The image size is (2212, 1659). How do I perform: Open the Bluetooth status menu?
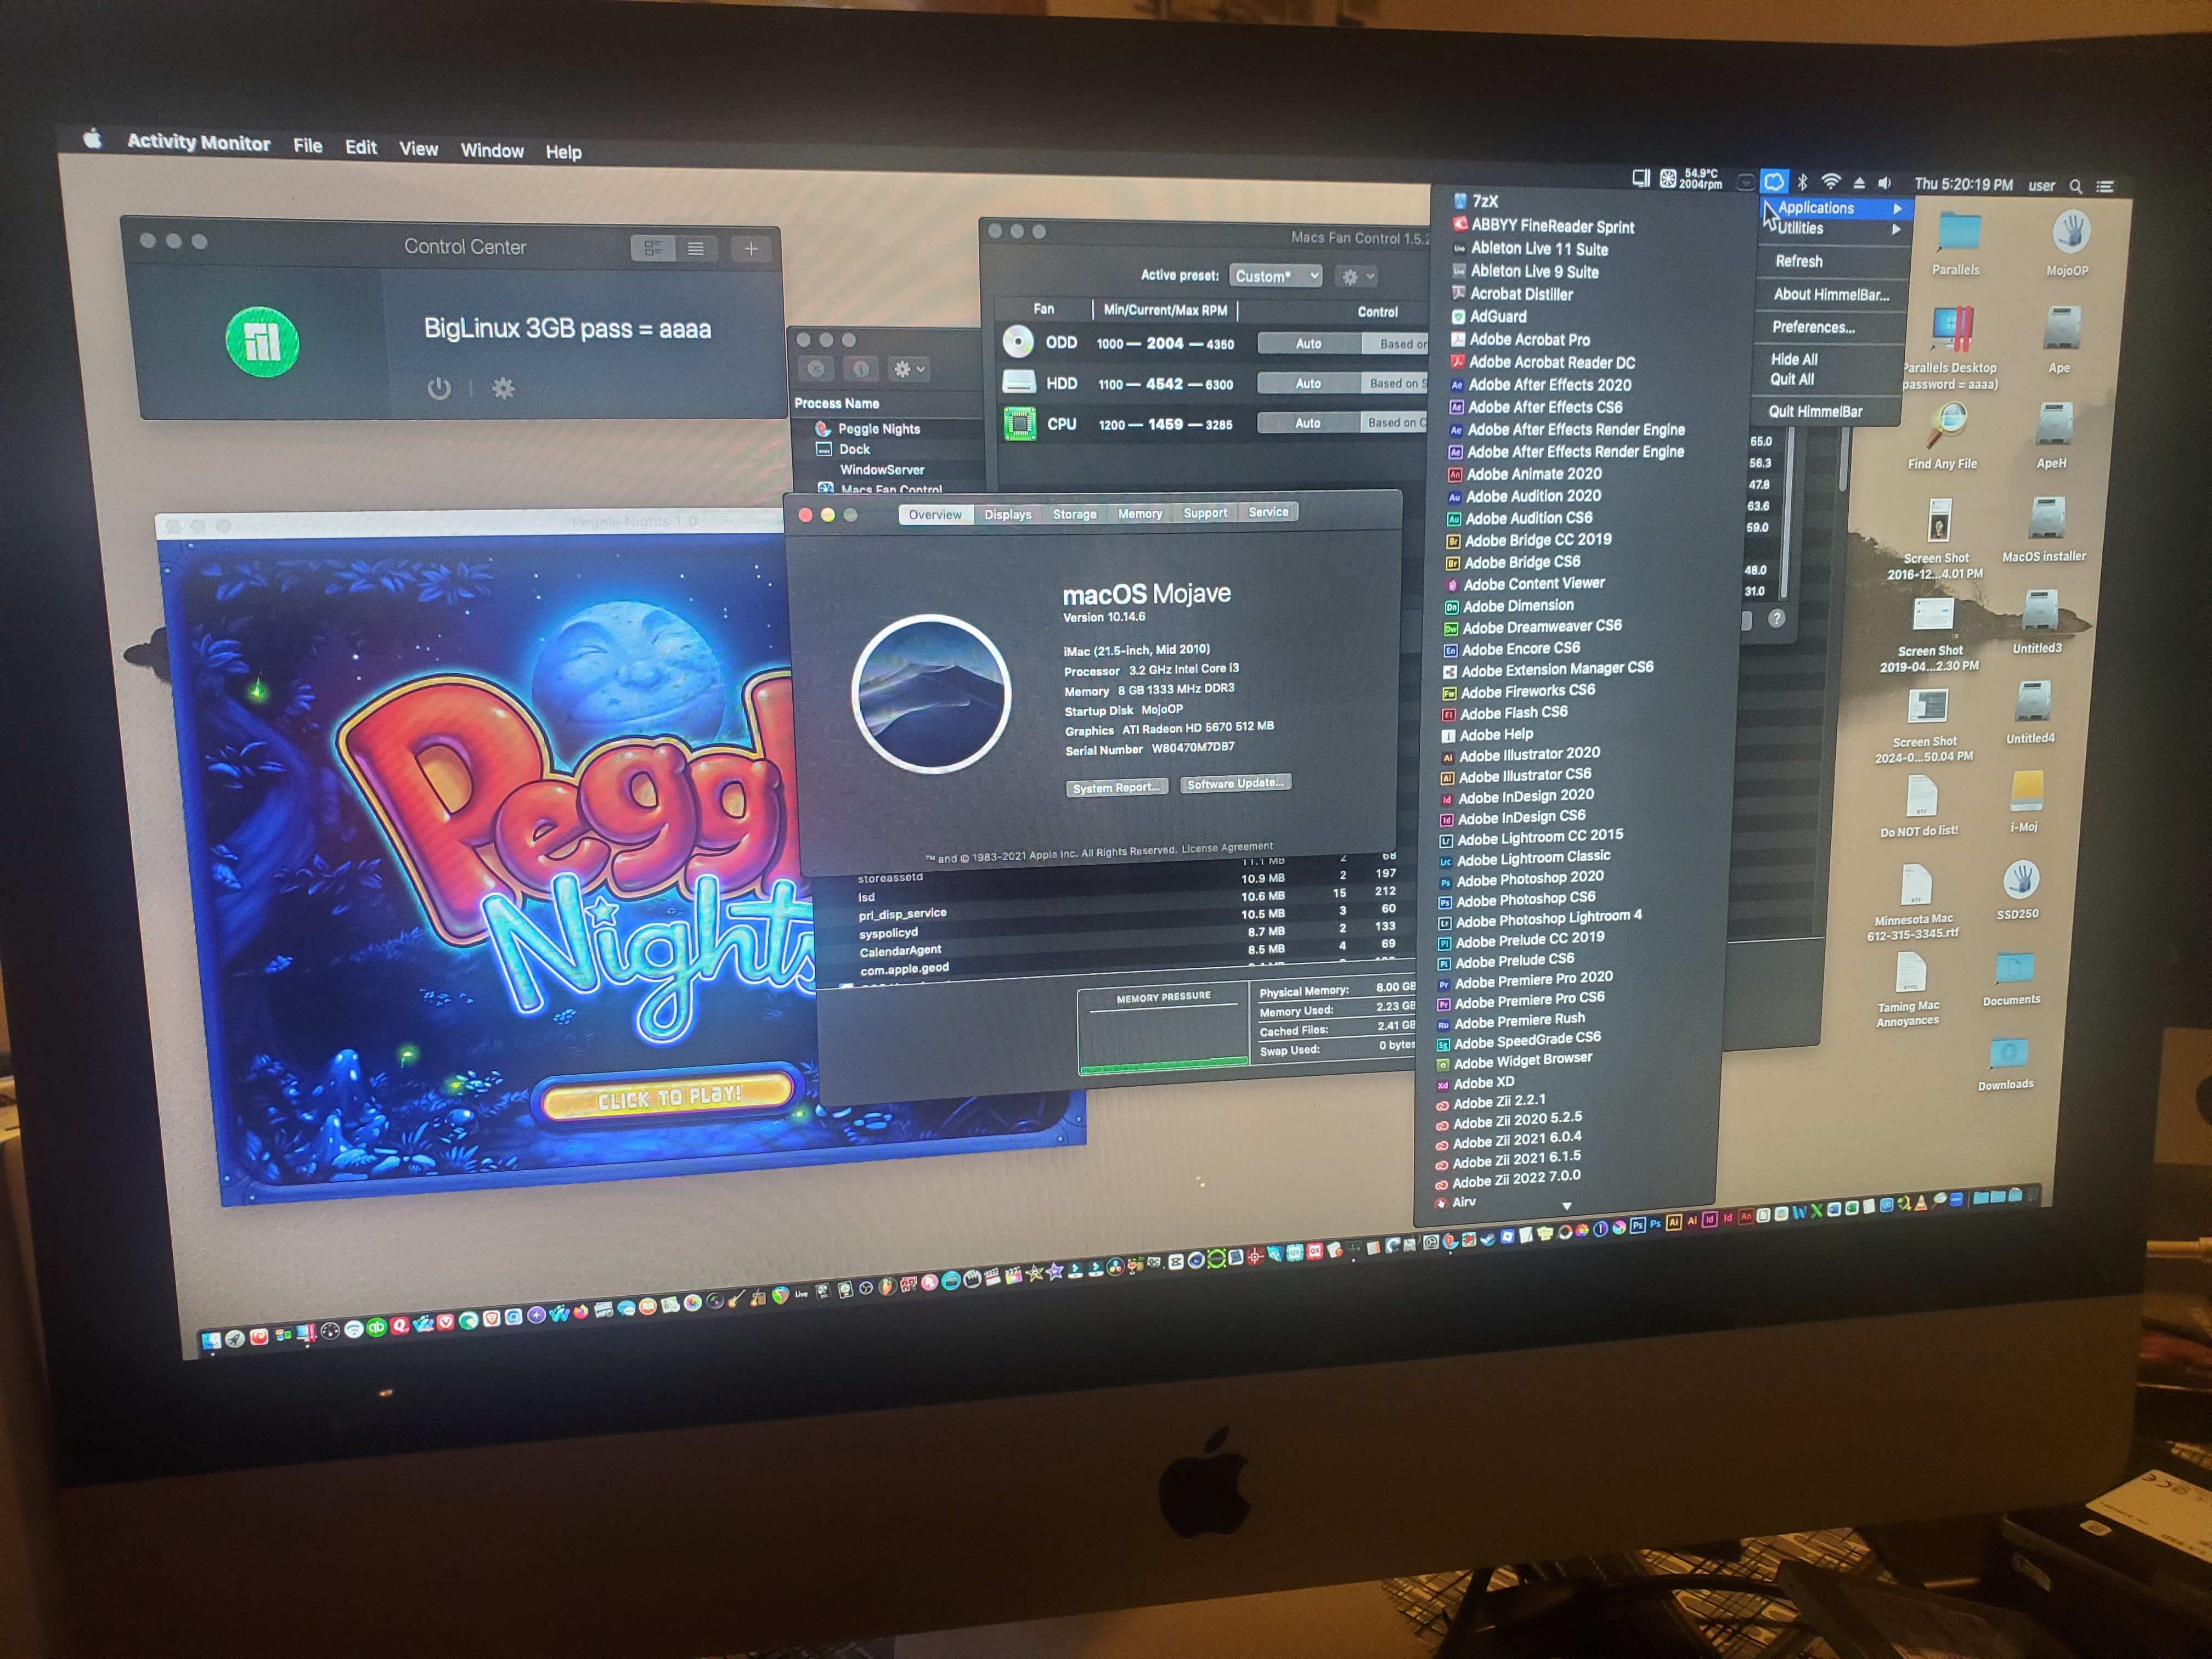click(1802, 182)
